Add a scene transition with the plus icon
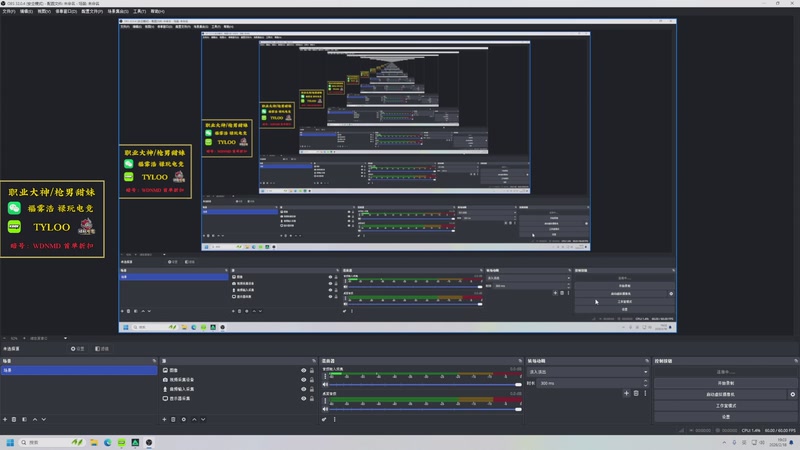The width and height of the screenshot is (800, 450). point(627,393)
